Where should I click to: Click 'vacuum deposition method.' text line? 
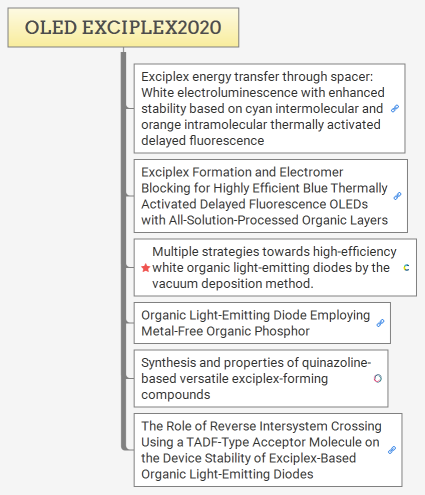[233, 284]
